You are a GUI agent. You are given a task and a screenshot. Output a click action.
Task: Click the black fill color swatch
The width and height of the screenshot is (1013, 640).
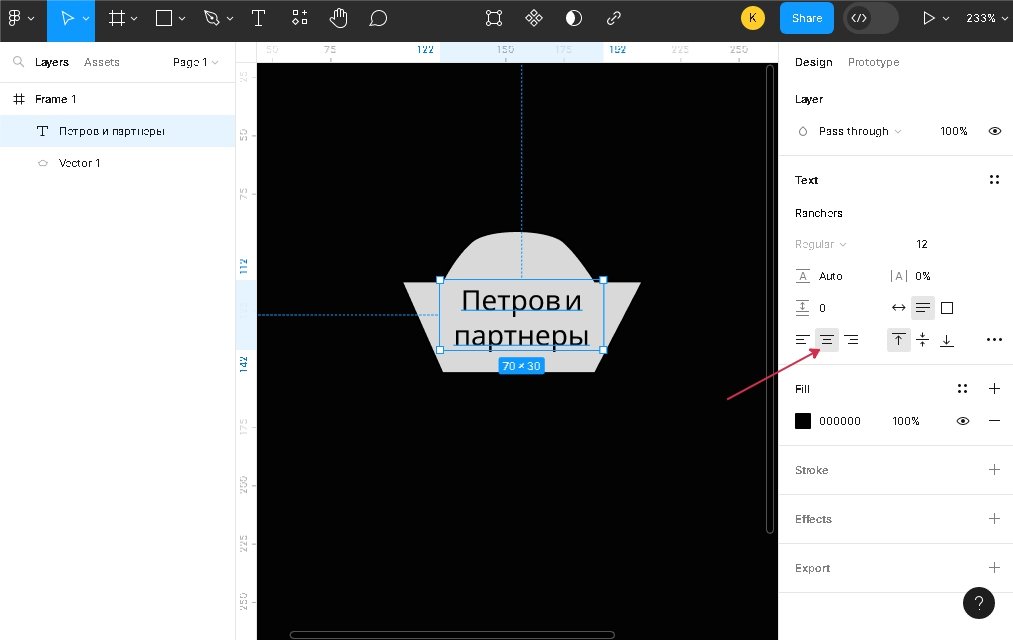pyautogui.click(x=803, y=421)
